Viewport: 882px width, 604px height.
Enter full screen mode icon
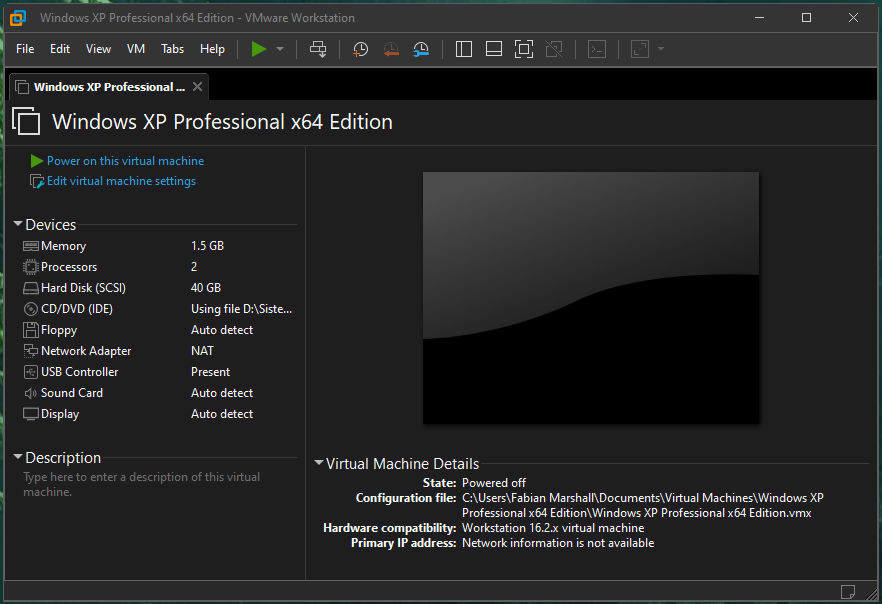(524, 49)
